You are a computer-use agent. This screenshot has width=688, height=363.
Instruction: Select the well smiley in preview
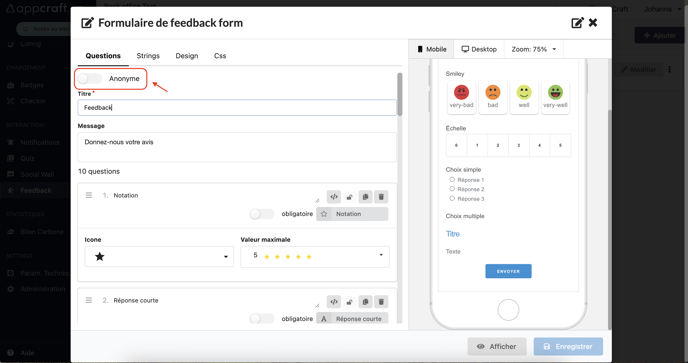pos(524,97)
